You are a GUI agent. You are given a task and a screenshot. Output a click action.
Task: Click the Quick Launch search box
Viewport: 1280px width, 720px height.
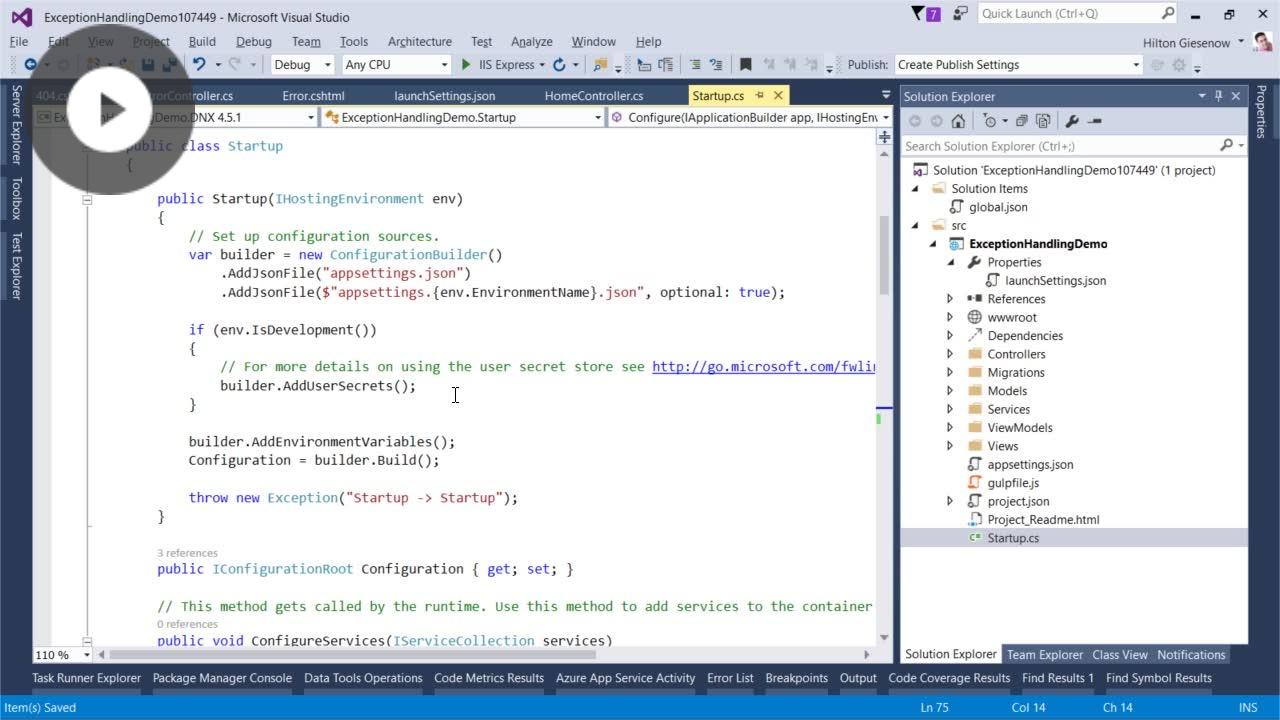click(x=1067, y=14)
